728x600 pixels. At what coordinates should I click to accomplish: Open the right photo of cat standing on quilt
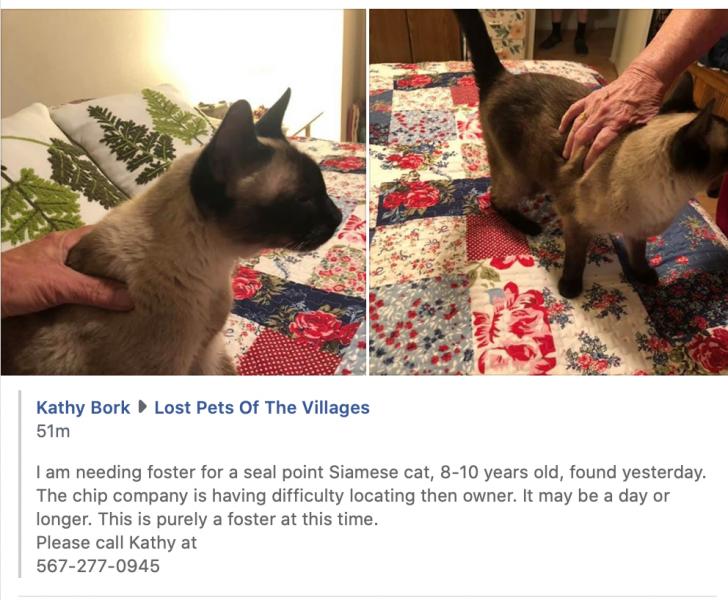click(x=548, y=192)
